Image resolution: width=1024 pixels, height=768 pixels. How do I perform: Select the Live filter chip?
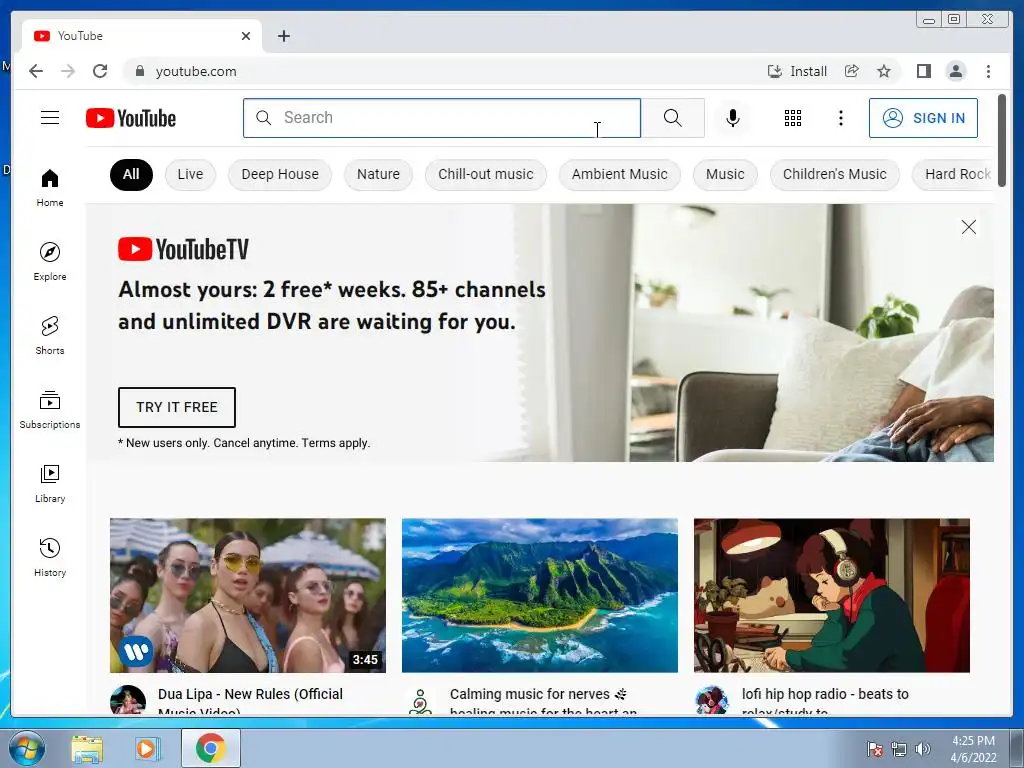coord(190,174)
